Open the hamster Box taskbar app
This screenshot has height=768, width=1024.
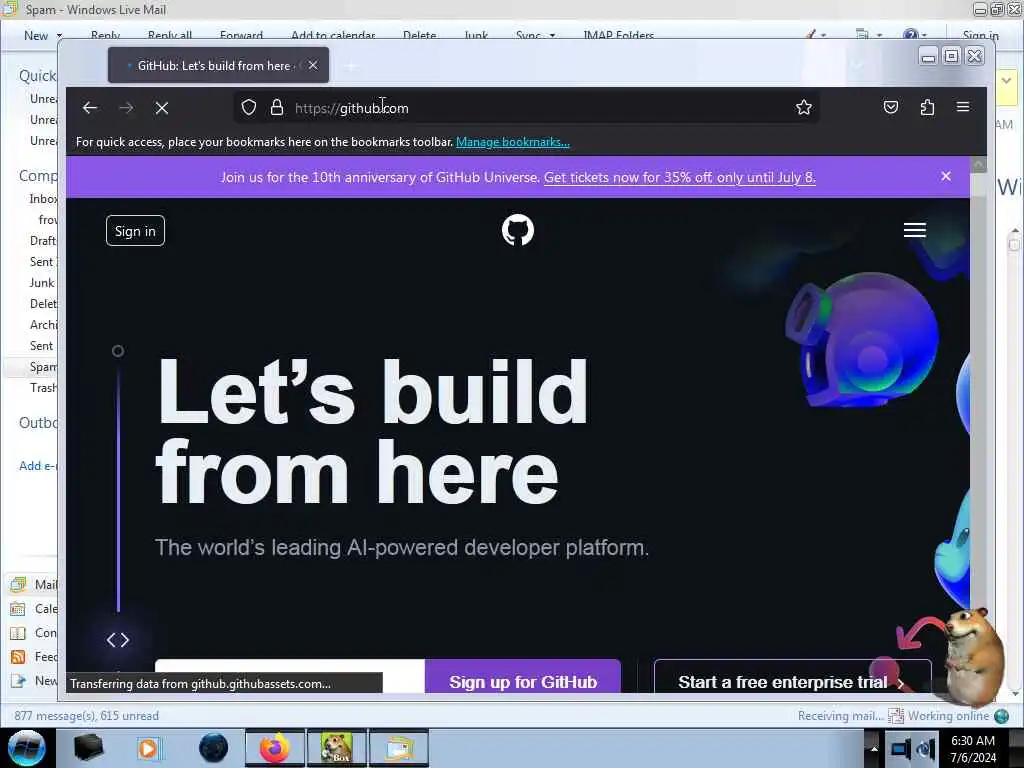[x=337, y=748]
